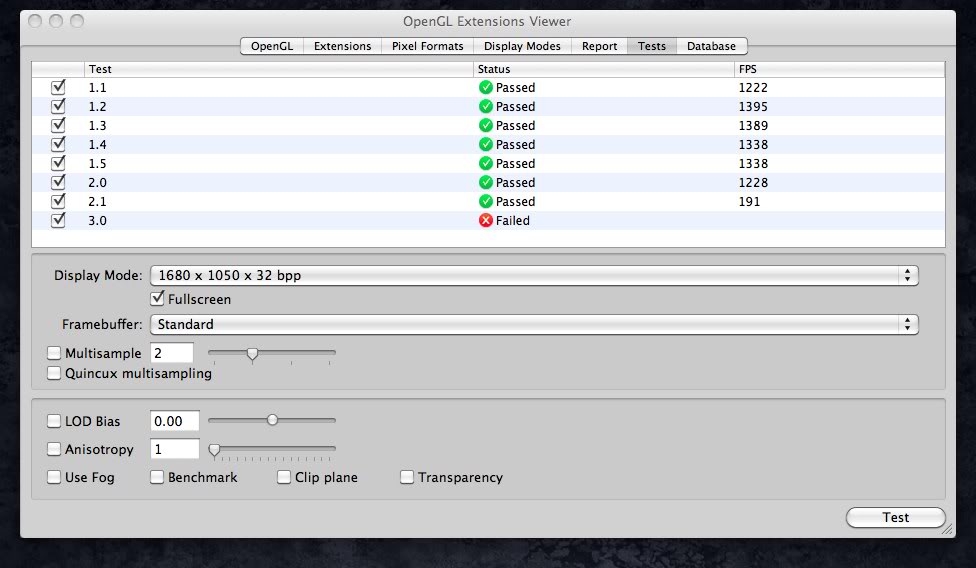Click the FPS value 1395
This screenshot has width=976, height=568.
pyautogui.click(x=753, y=106)
